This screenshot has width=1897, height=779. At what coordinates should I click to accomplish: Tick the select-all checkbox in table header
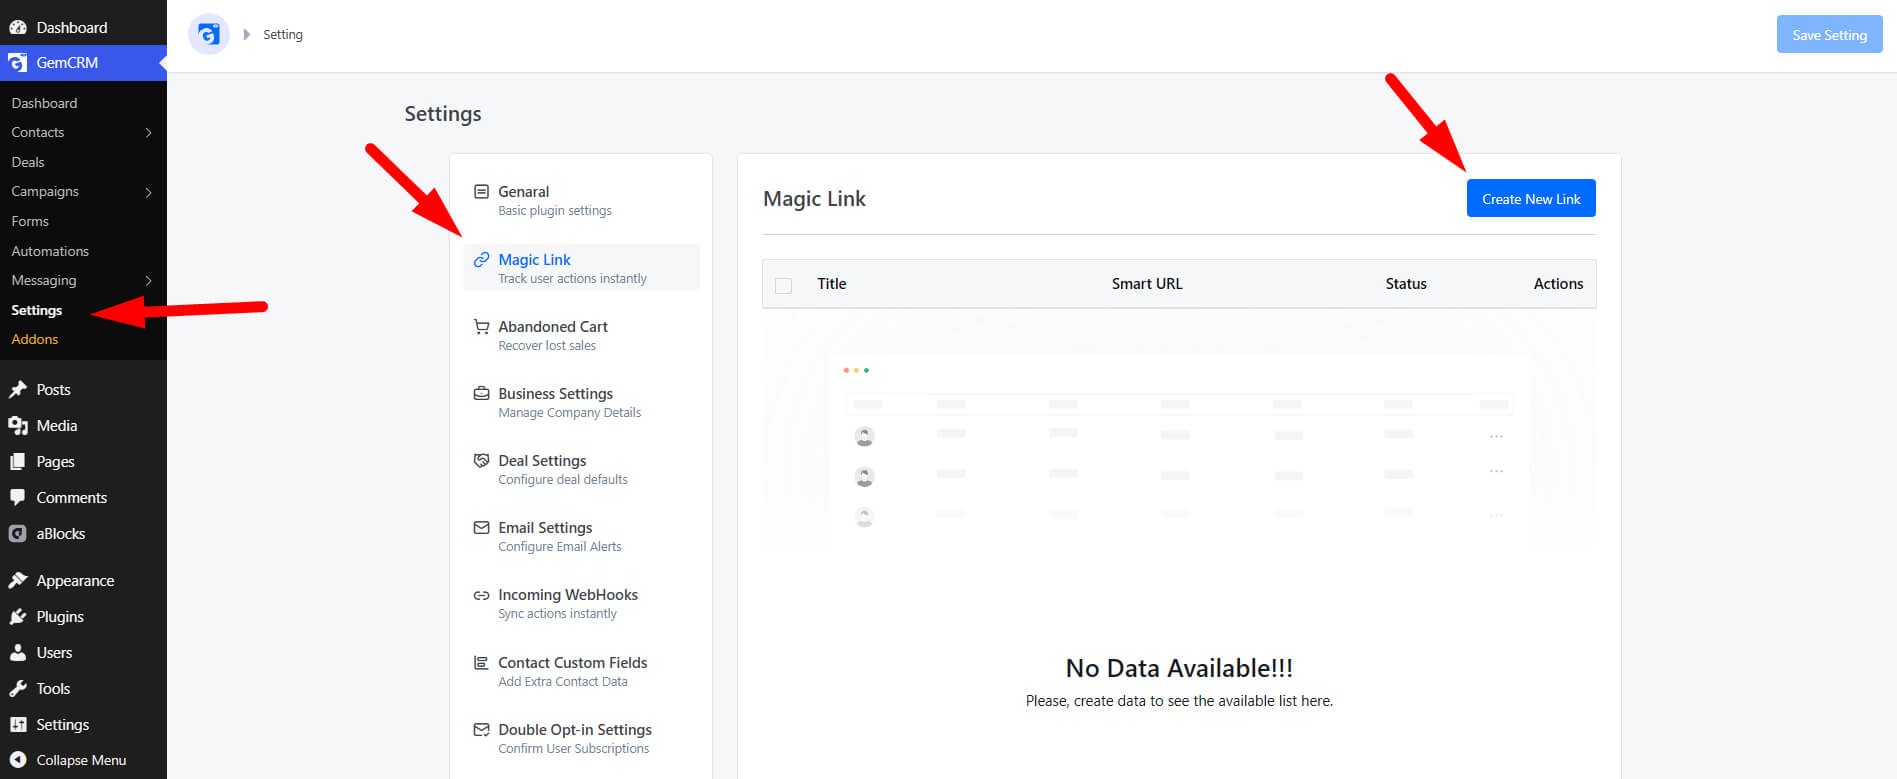click(x=783, y=285)
